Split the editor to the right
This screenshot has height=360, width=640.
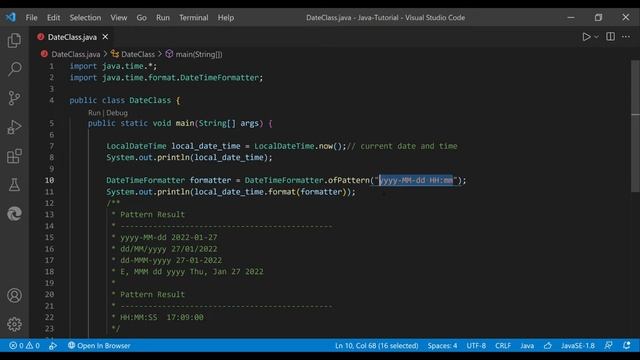(x=610, y=37)
